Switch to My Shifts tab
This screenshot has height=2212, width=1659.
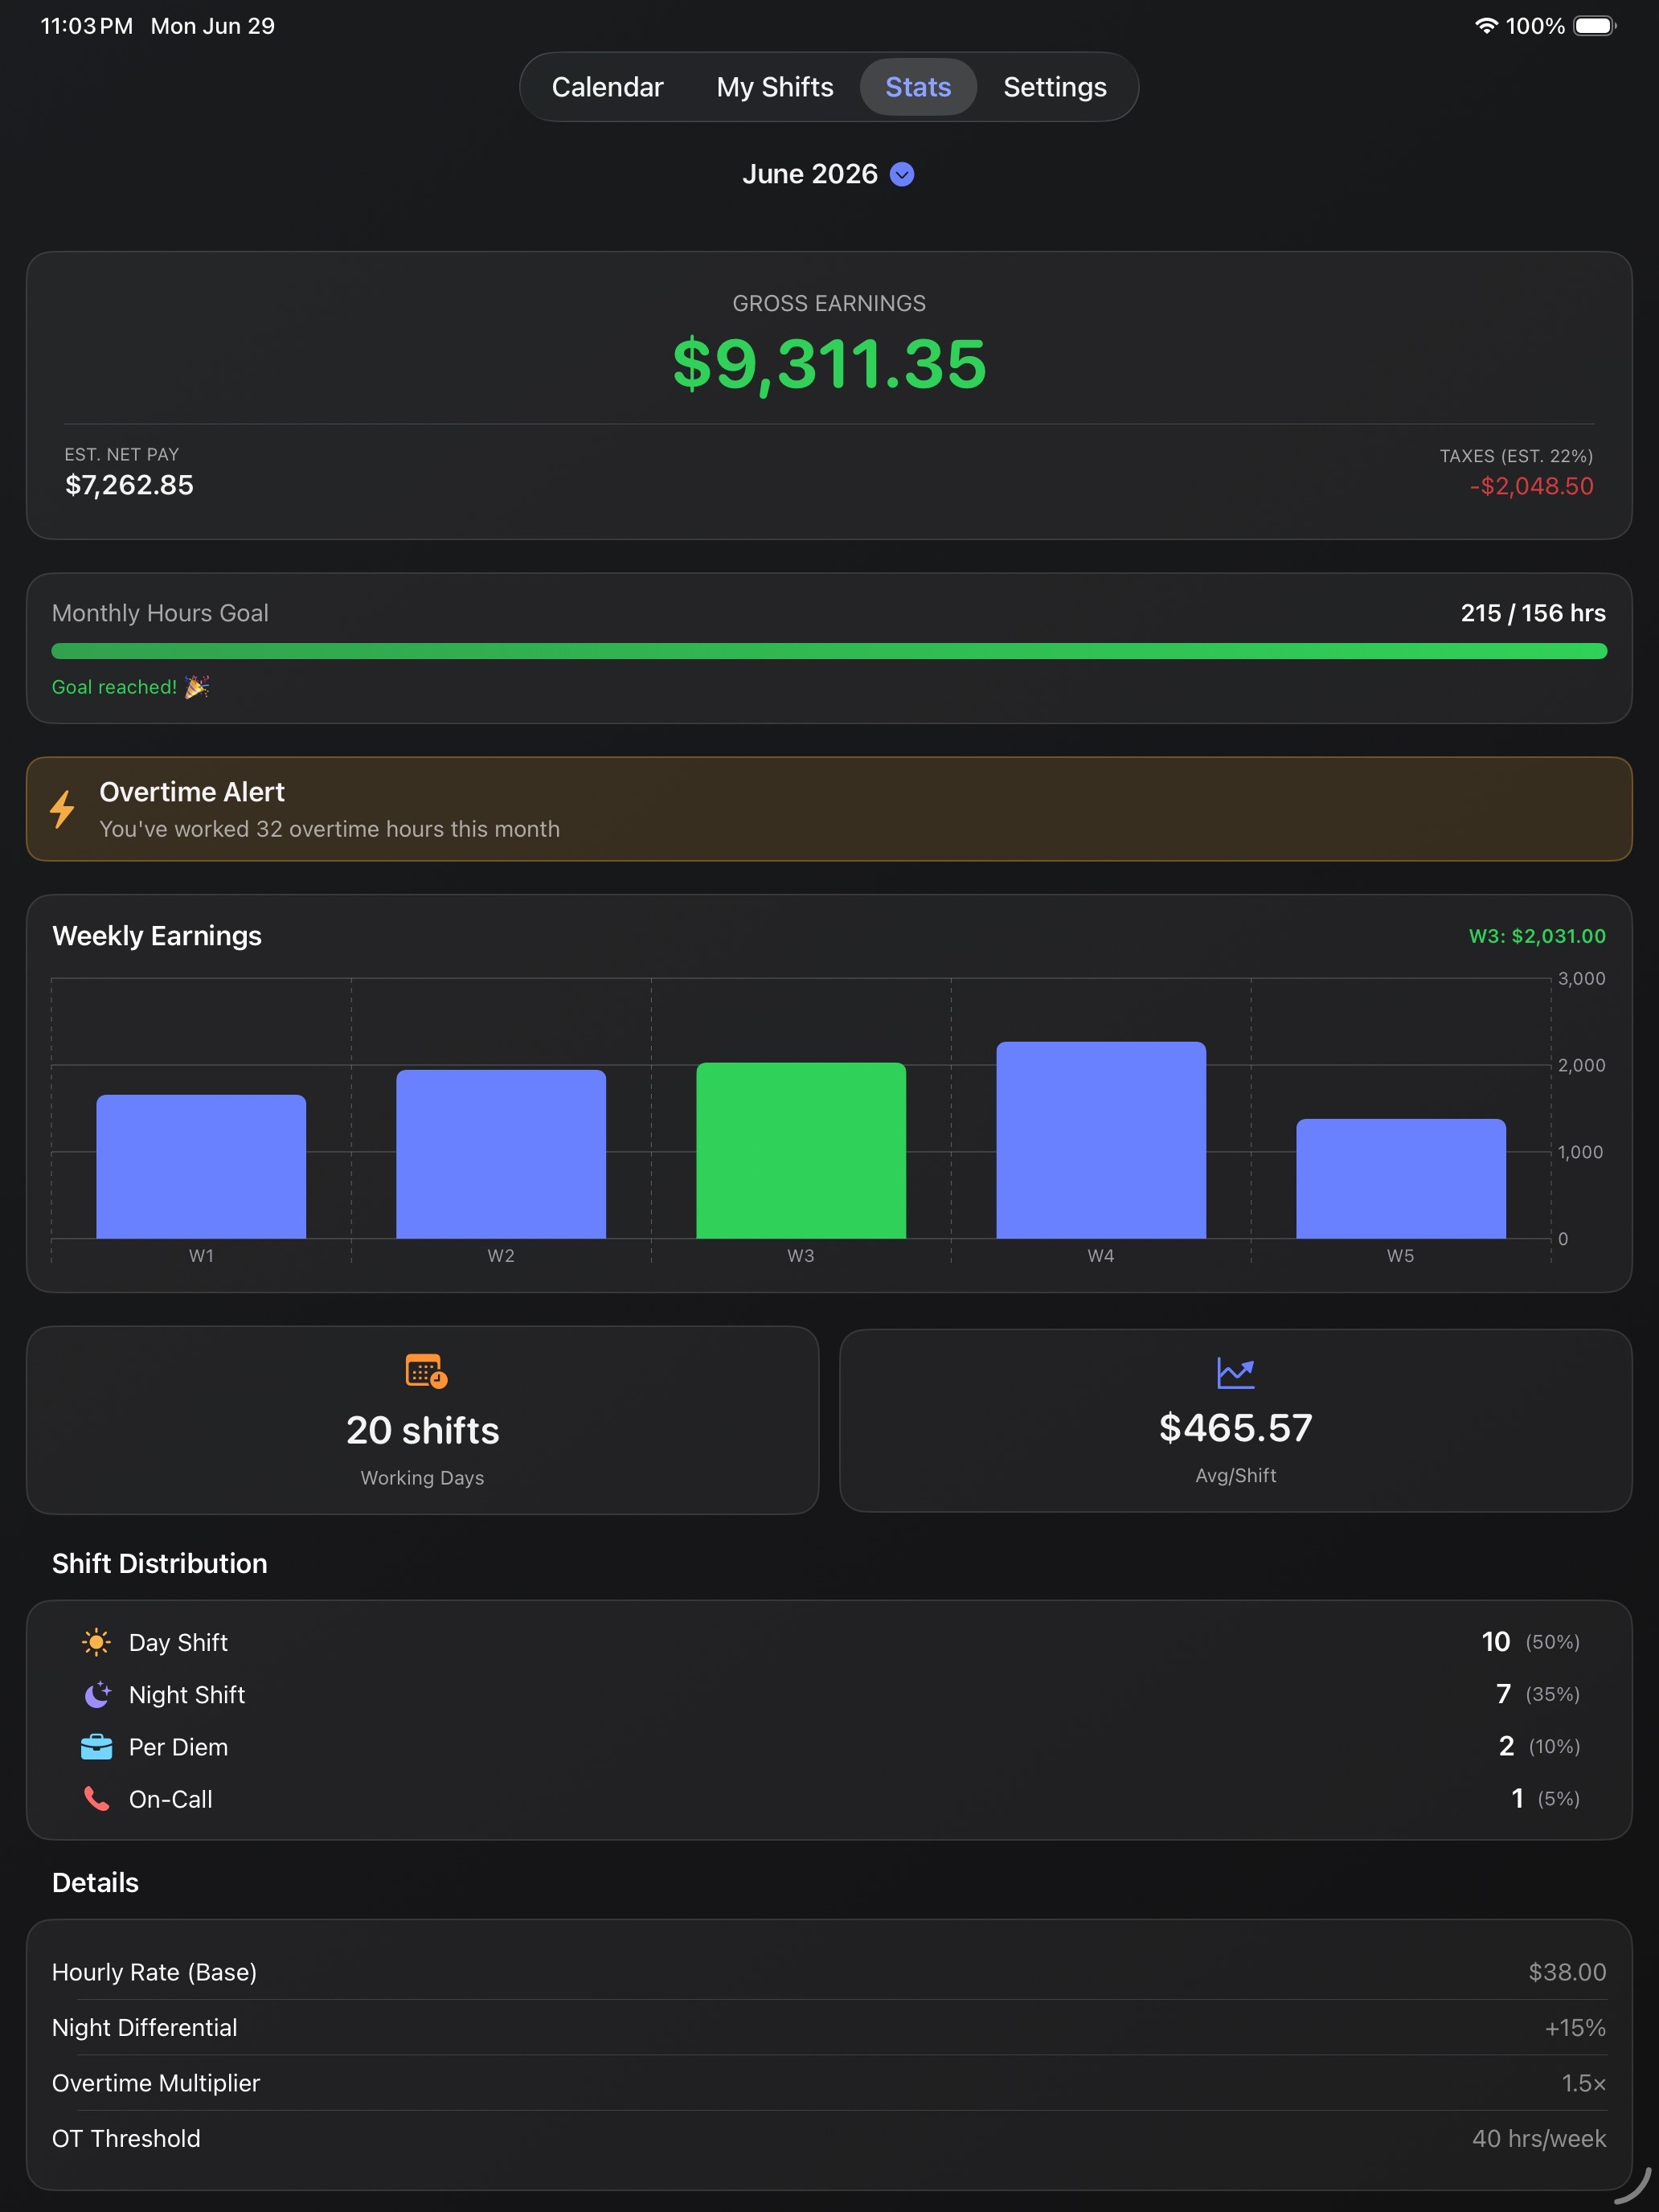pos(774,87)
